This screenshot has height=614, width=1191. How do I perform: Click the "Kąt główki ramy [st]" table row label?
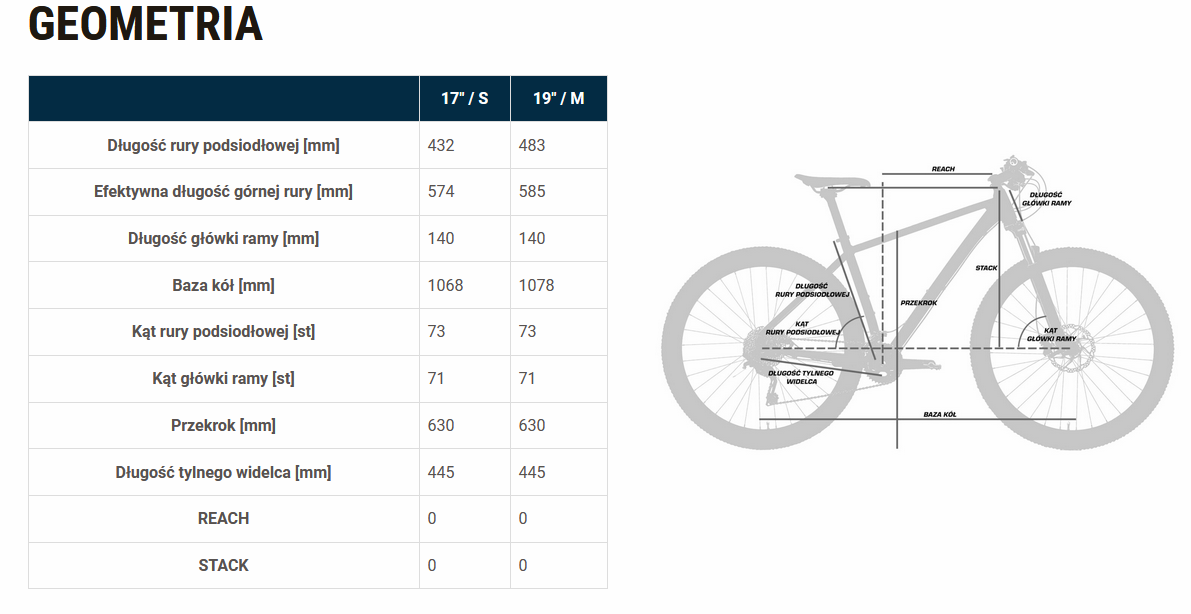click(223, 378)
